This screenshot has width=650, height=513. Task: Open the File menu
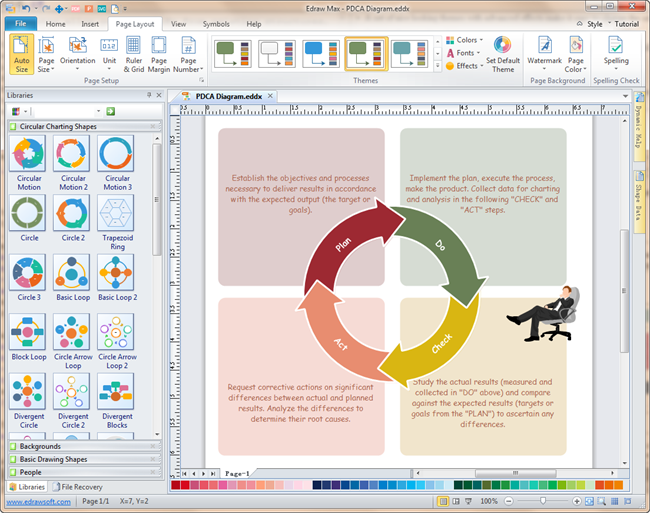click(x=21, y=23)
